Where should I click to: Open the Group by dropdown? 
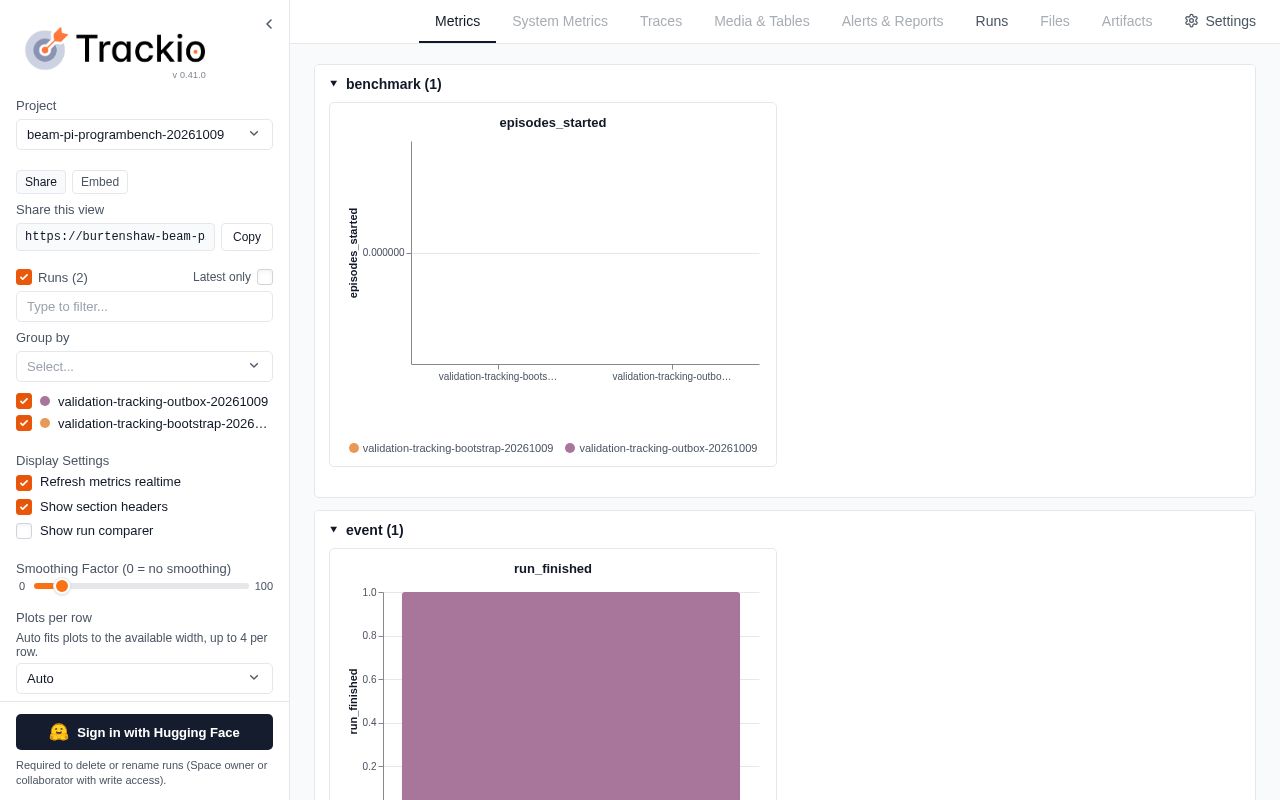tap(144, 366)
